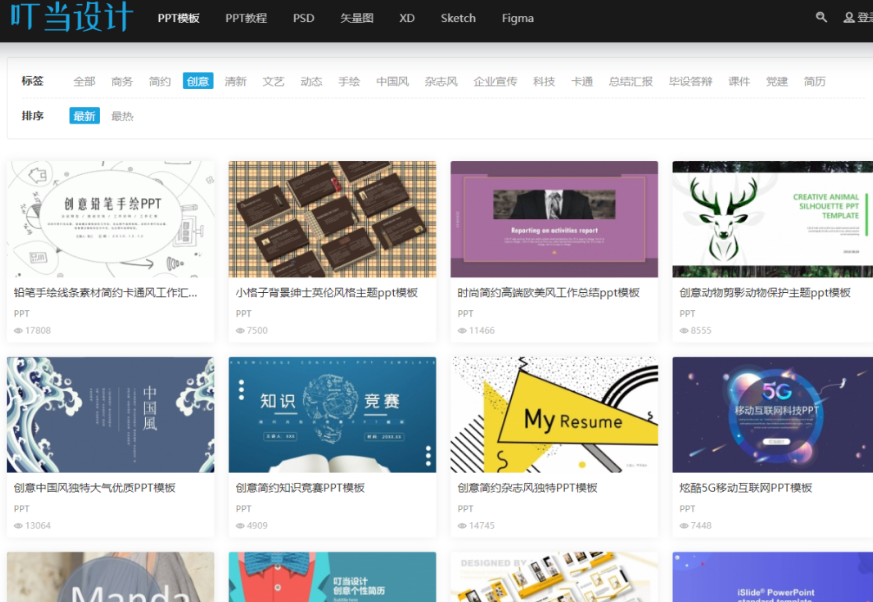Open the green deer silhouette template thumbnail

pyautogui.click(x=775, y=219)
